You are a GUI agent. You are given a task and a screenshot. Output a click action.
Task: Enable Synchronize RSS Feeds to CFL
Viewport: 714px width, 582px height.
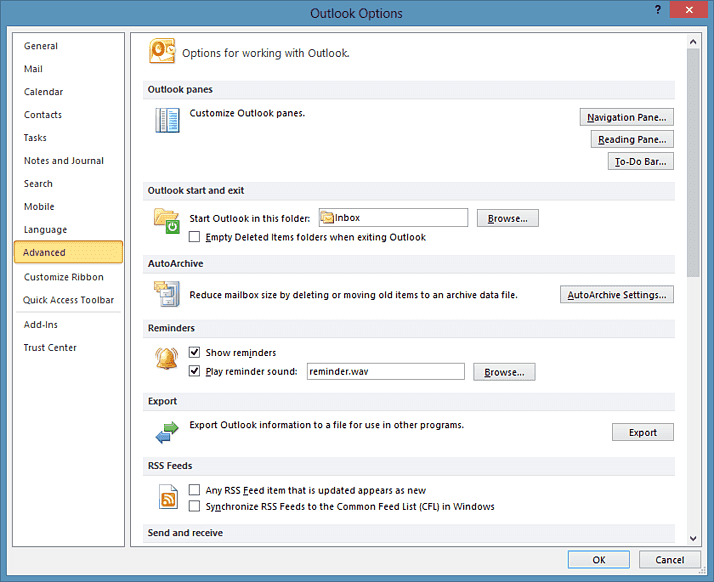pos(194,506)
